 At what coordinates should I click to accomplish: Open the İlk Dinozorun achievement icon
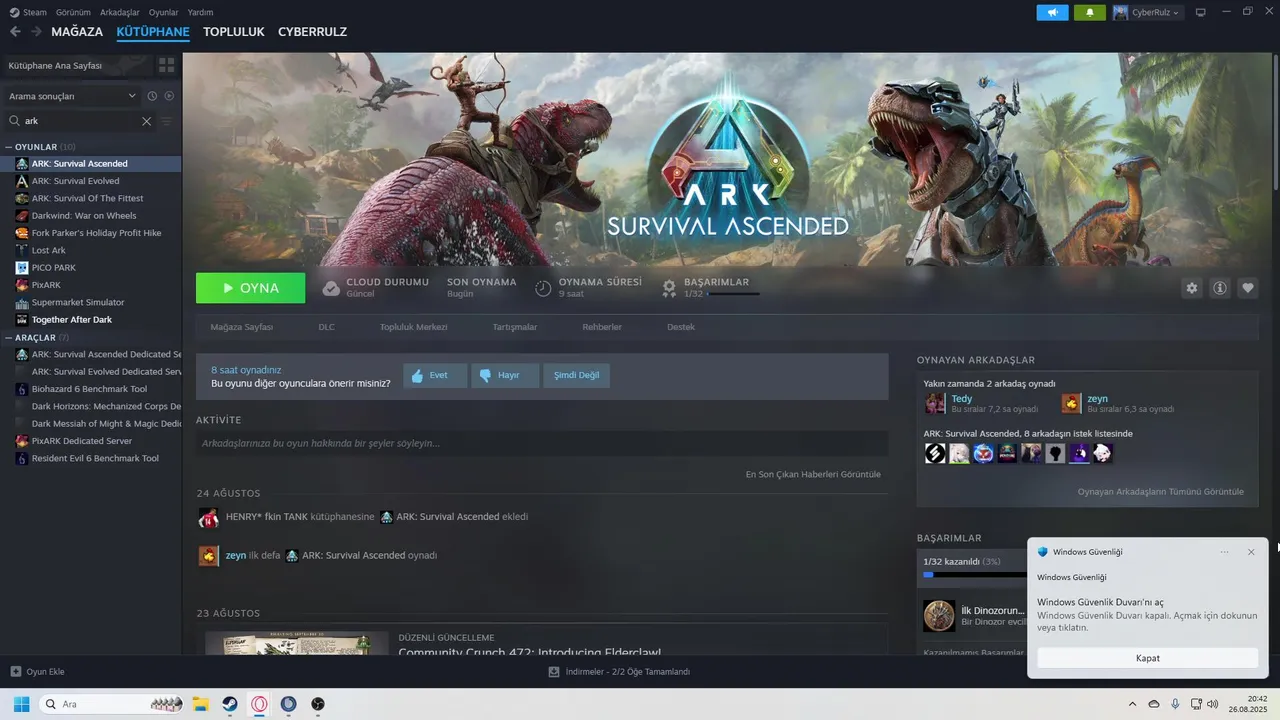938,615
